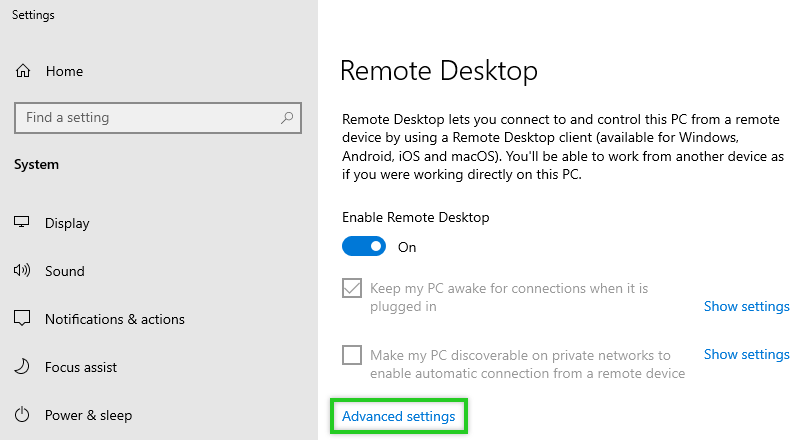Navigate to Power & sleep label
The height and width of the screenshot is (440, 807).
pos(88,415)
